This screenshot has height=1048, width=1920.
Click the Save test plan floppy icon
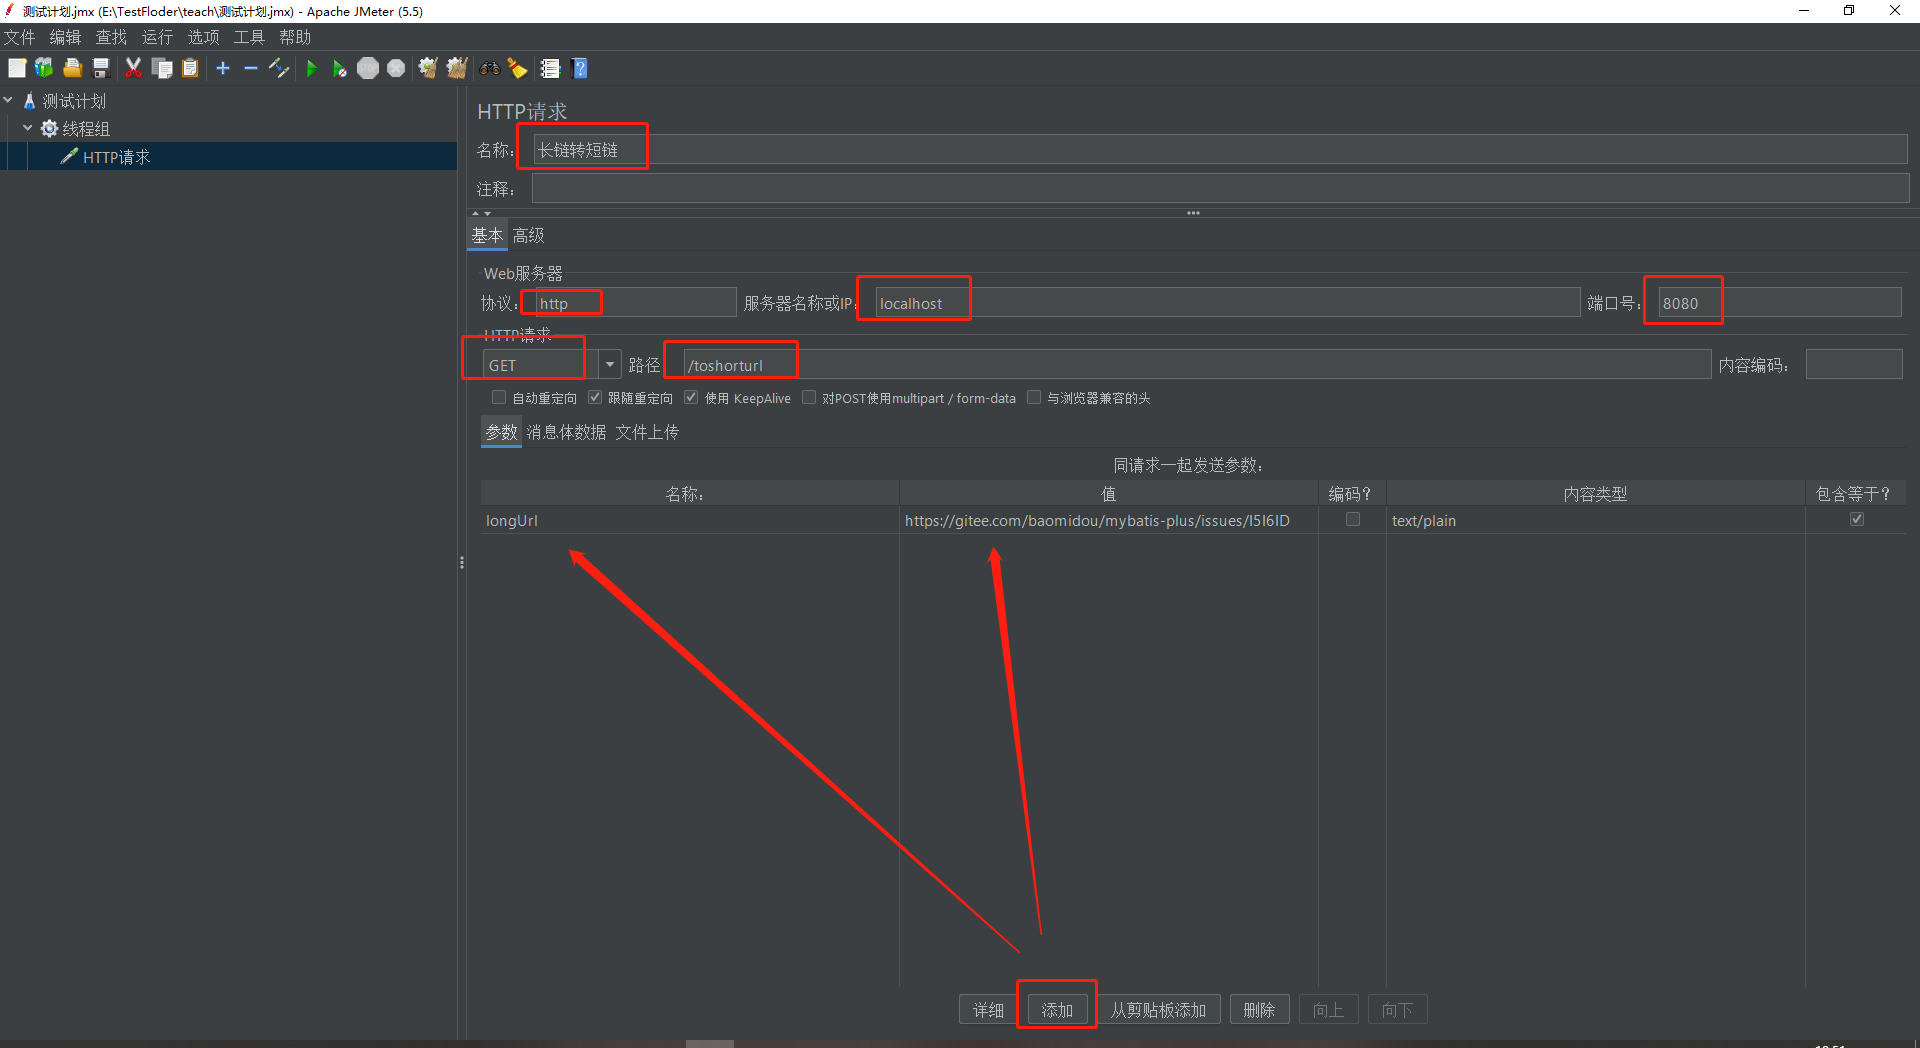click(101, 68)
